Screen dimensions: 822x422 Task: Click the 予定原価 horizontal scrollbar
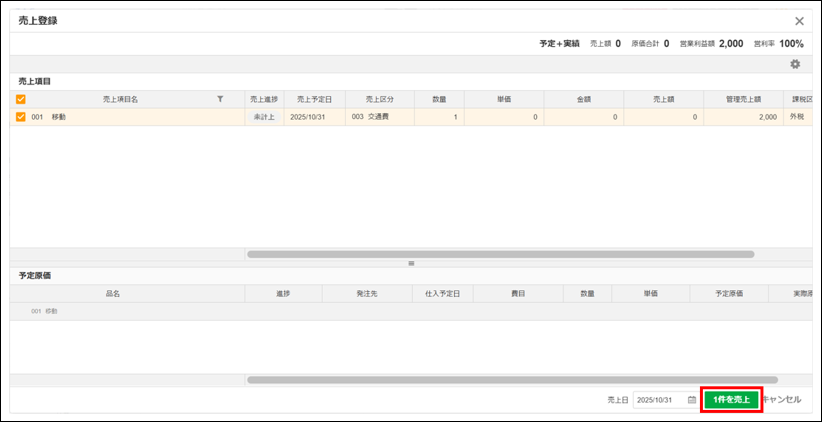[x=512, y=380]
